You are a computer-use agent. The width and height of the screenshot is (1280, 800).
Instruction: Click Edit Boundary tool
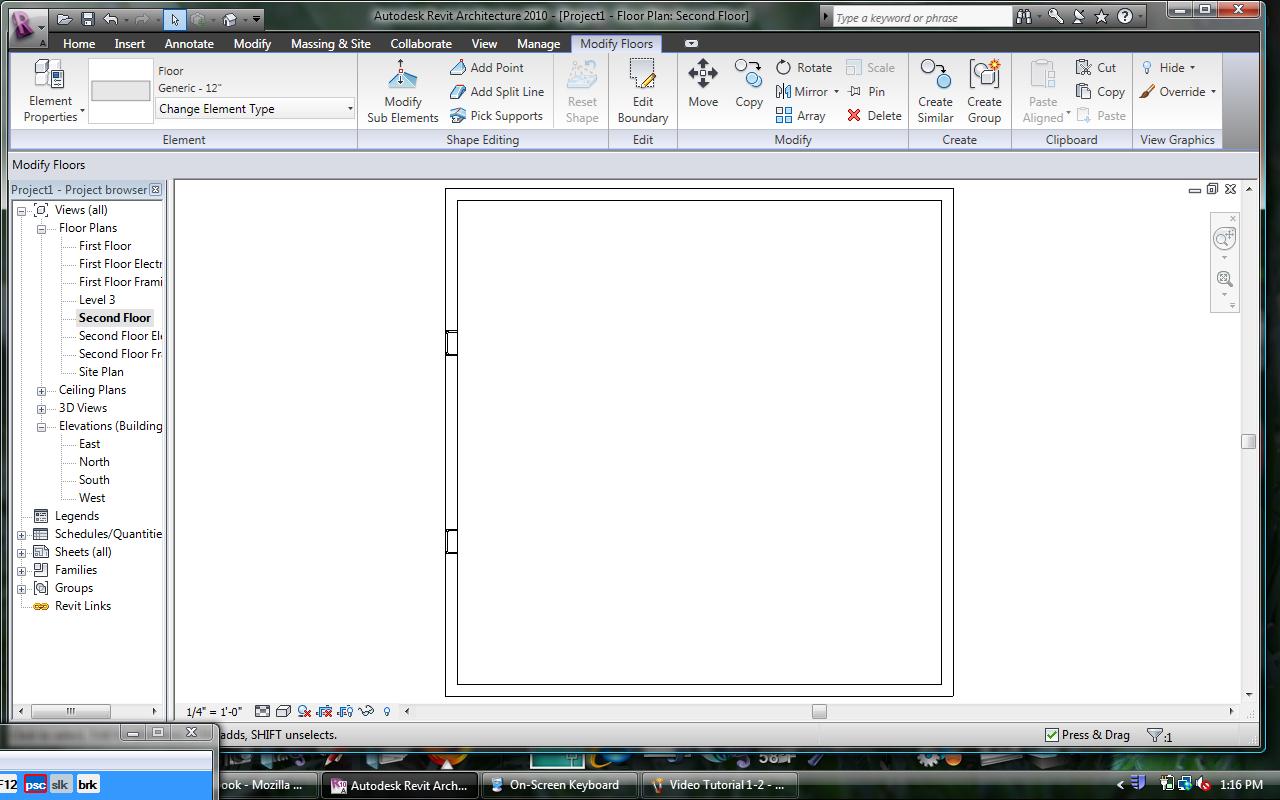tap(643, 91)
